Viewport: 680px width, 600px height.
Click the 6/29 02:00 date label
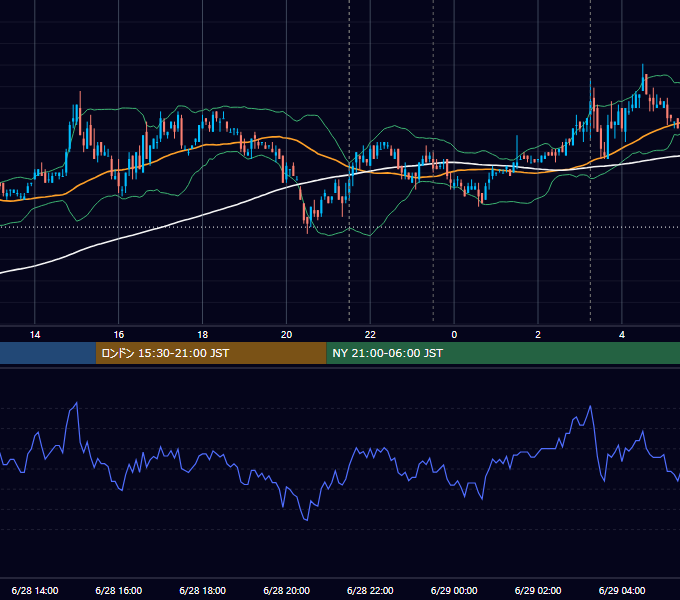pos(538,590)
